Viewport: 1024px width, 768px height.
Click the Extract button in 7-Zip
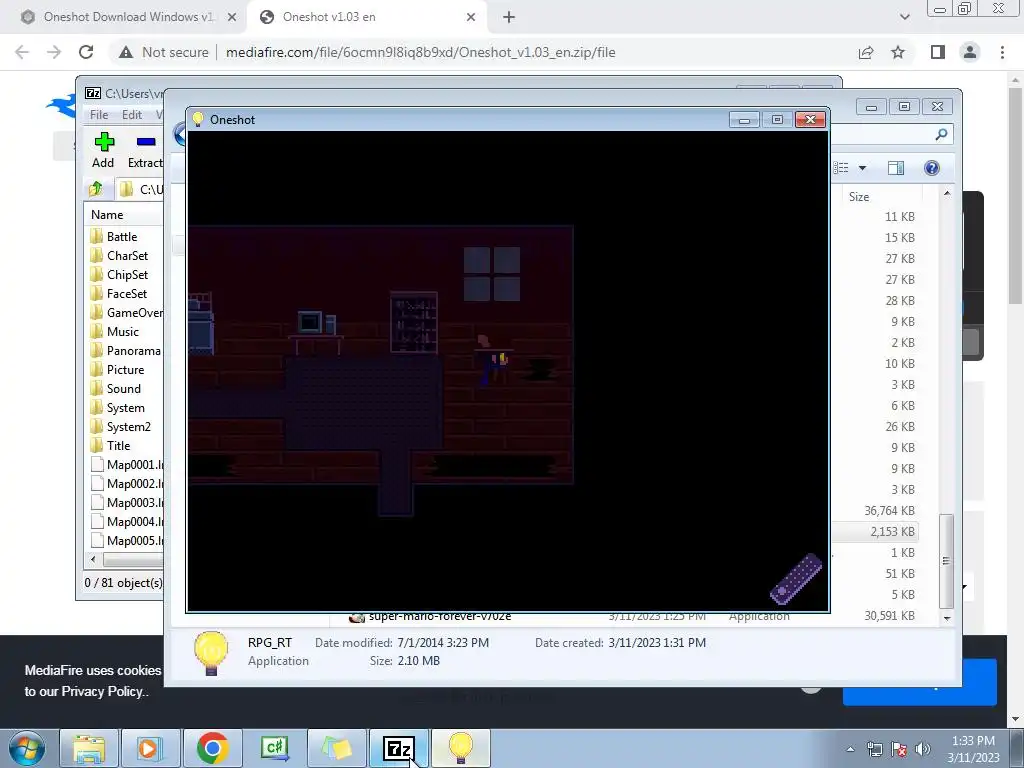point(145,150)
